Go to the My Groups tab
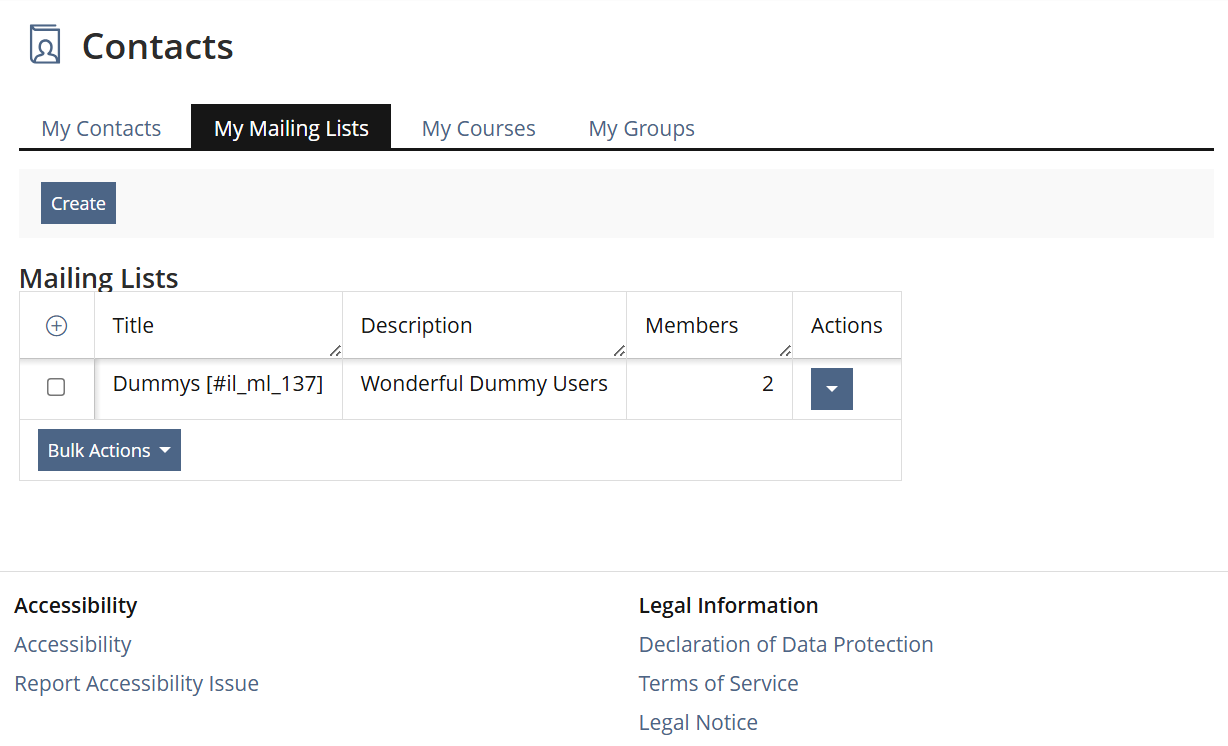1228x746 pixels. click(x=641, y=129)
